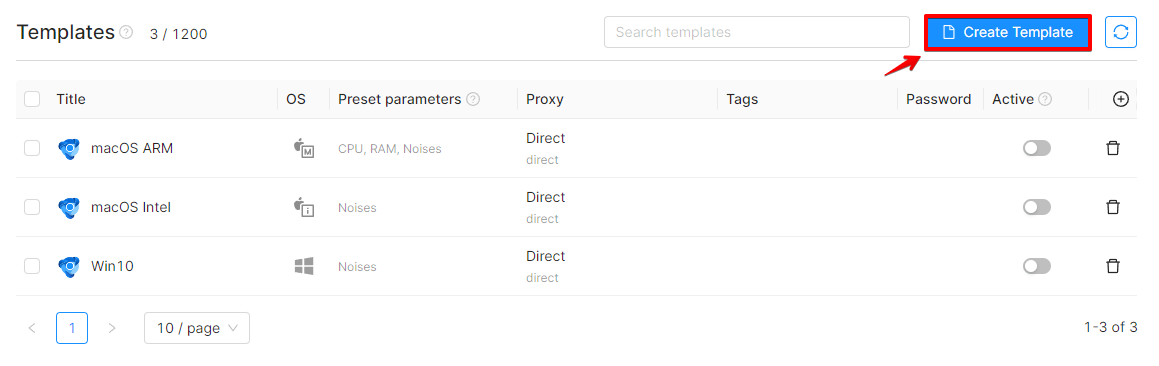Image resolution: width=1159 pixels, height=366 pixels.
Task: Delete the macOS ARM template via trash icon
Action: pos(1112,148)
